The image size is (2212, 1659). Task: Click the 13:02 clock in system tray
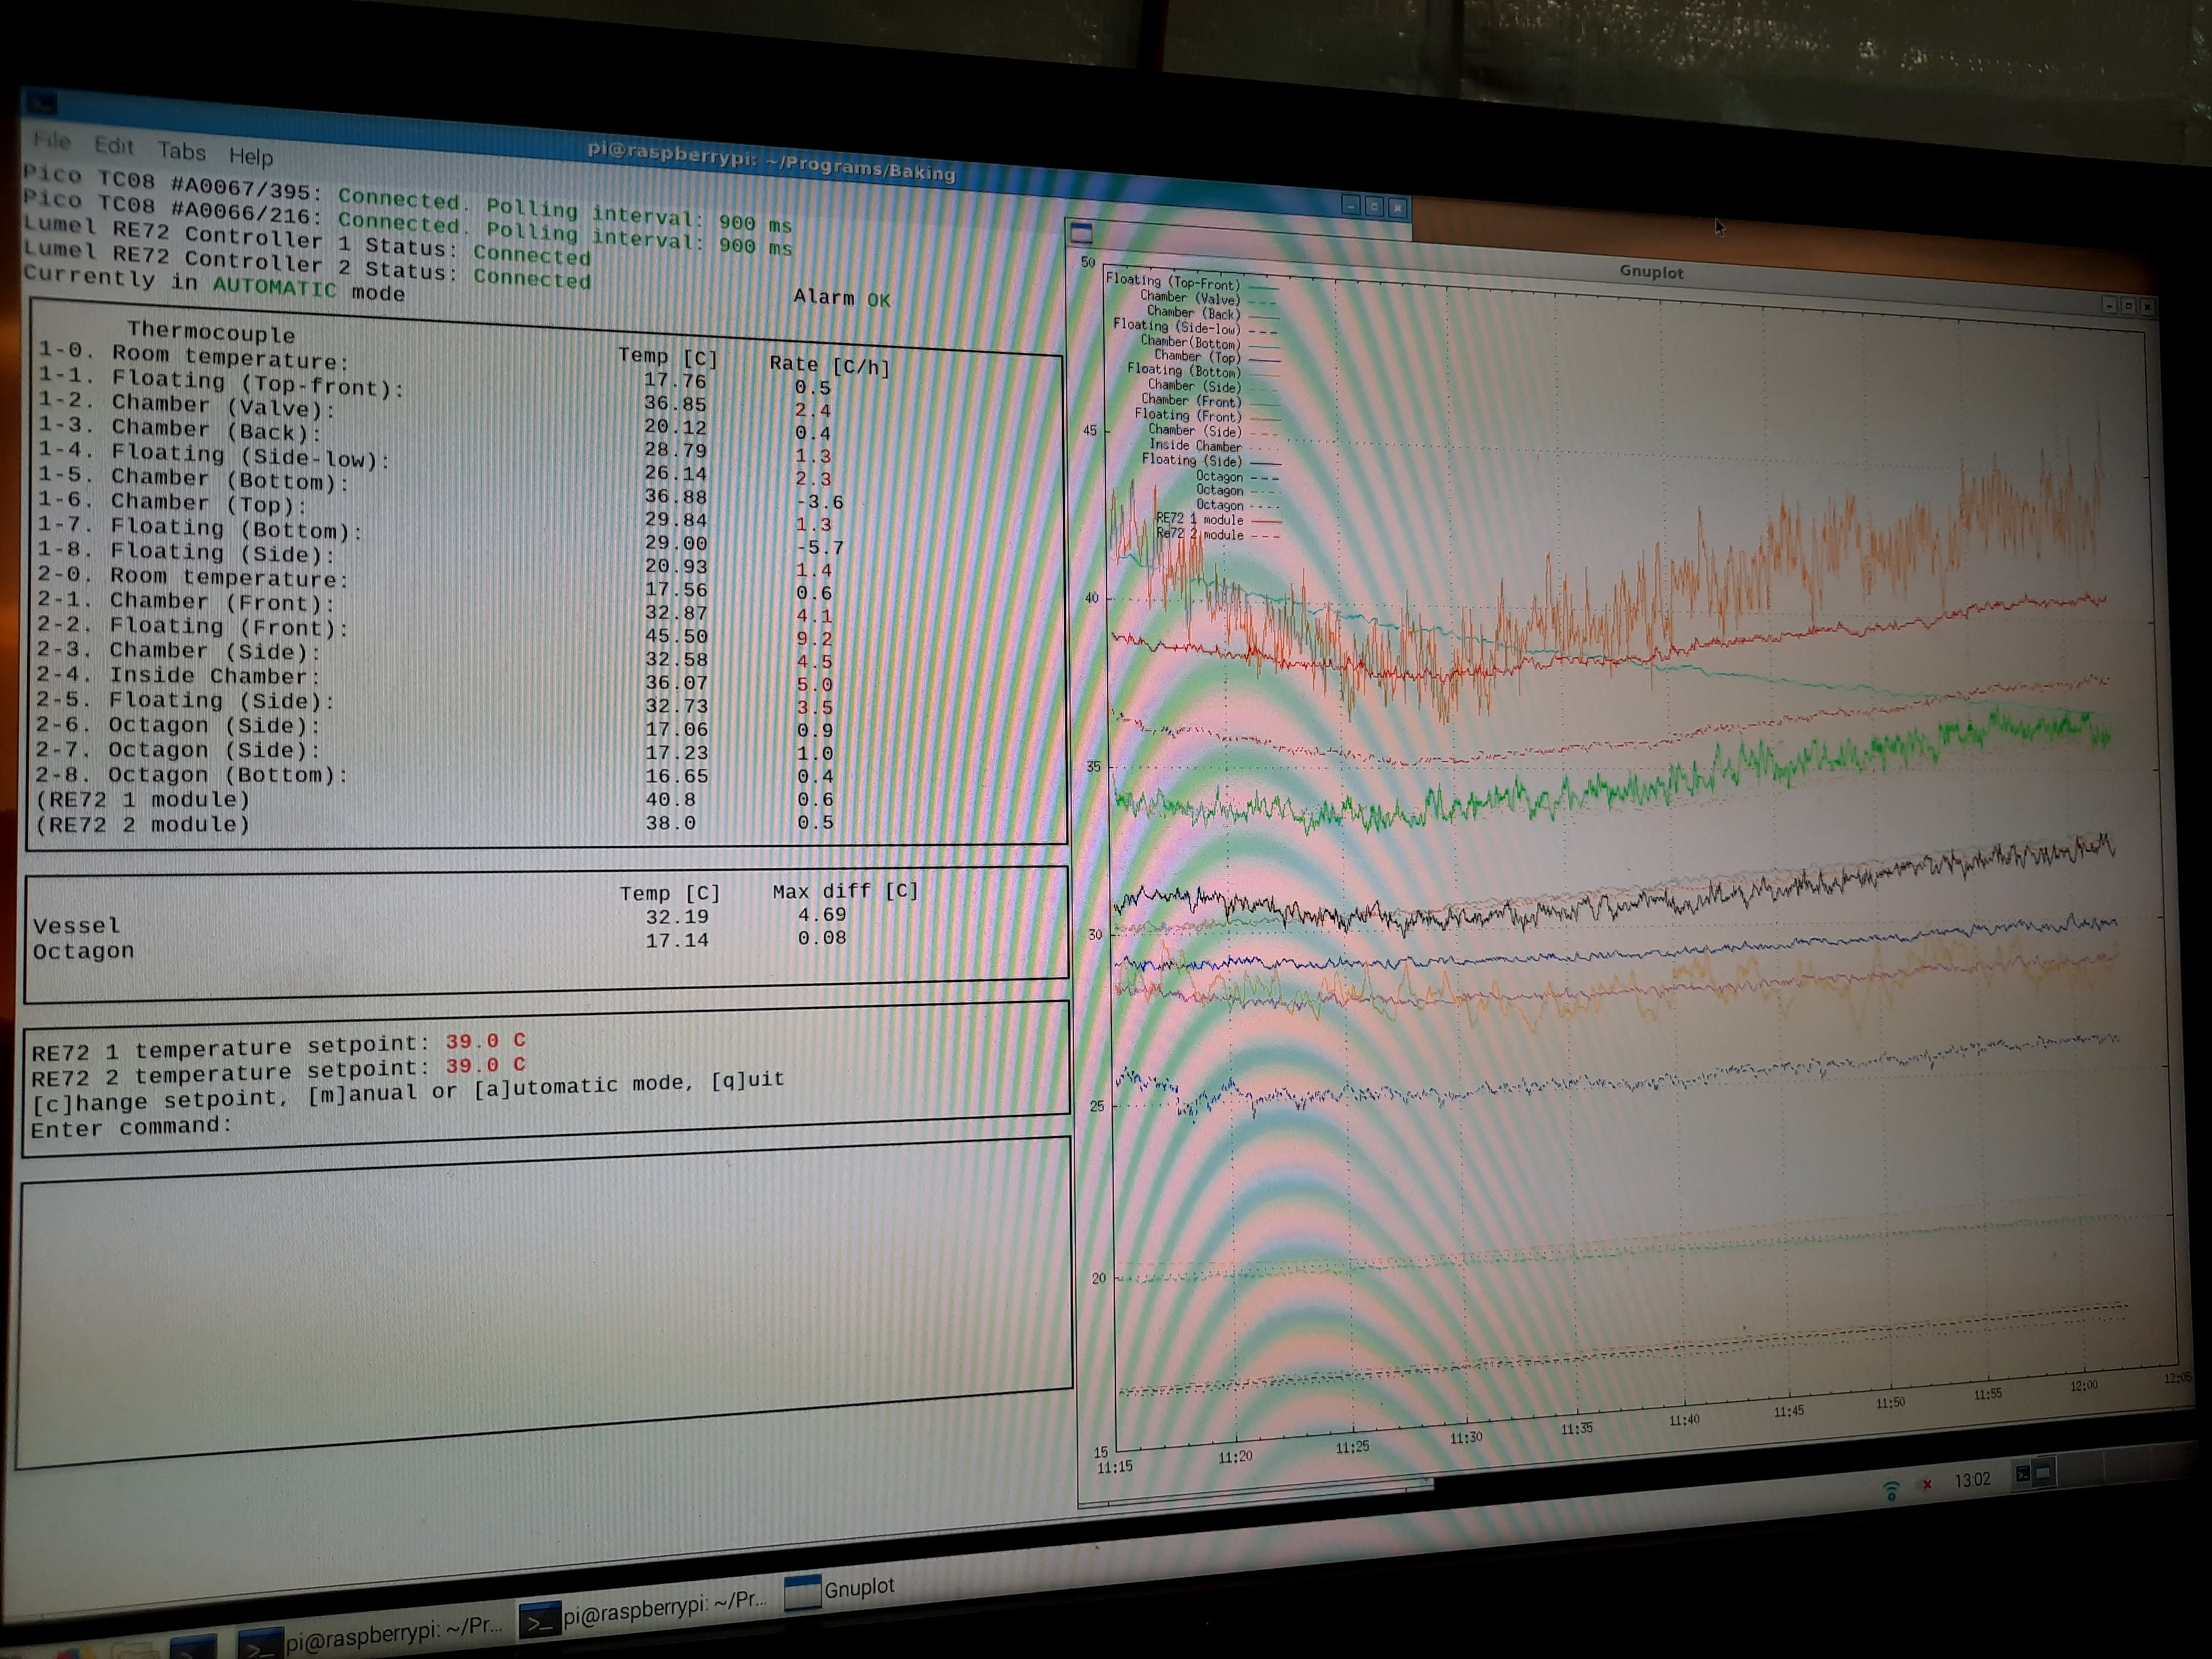pos(1972,1480)
